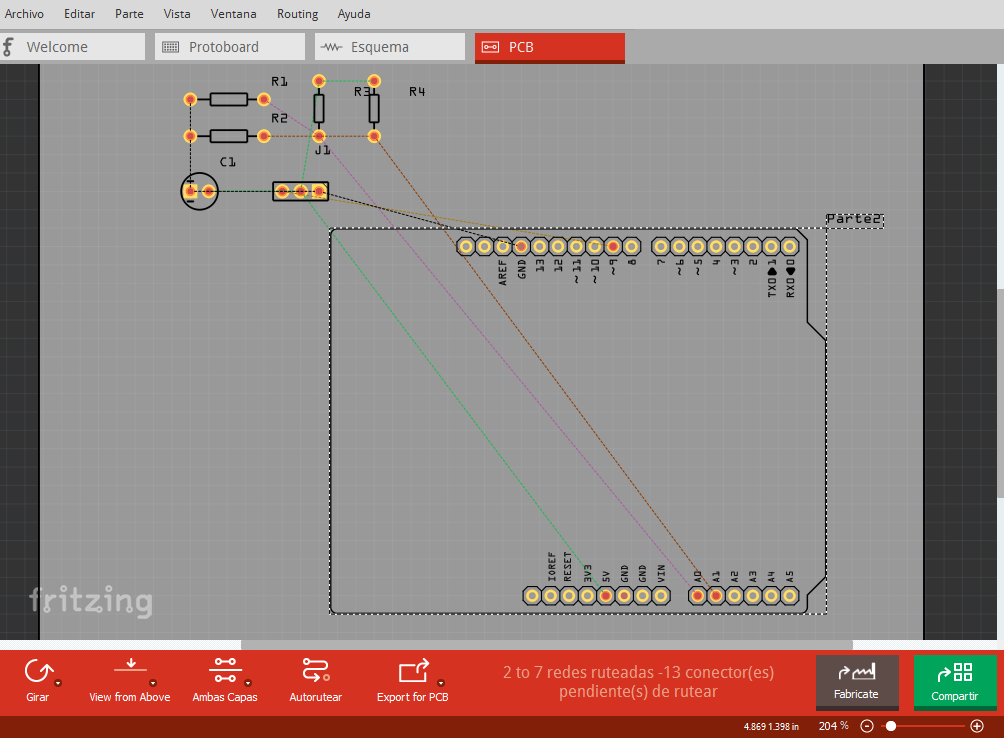1004x738 pixels.
Task: Click the Arduino 3V3 pin pad
Action: tap(587, 596)
